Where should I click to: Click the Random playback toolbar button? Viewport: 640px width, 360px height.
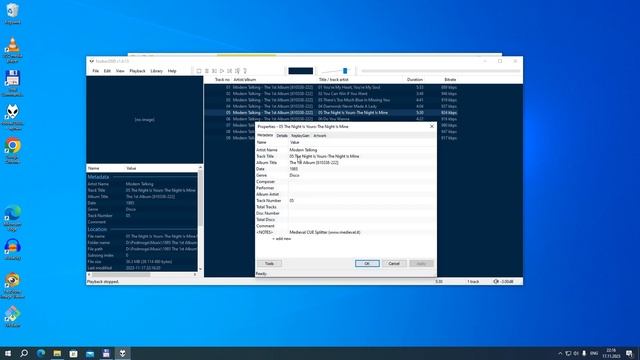tap(238, 71)
